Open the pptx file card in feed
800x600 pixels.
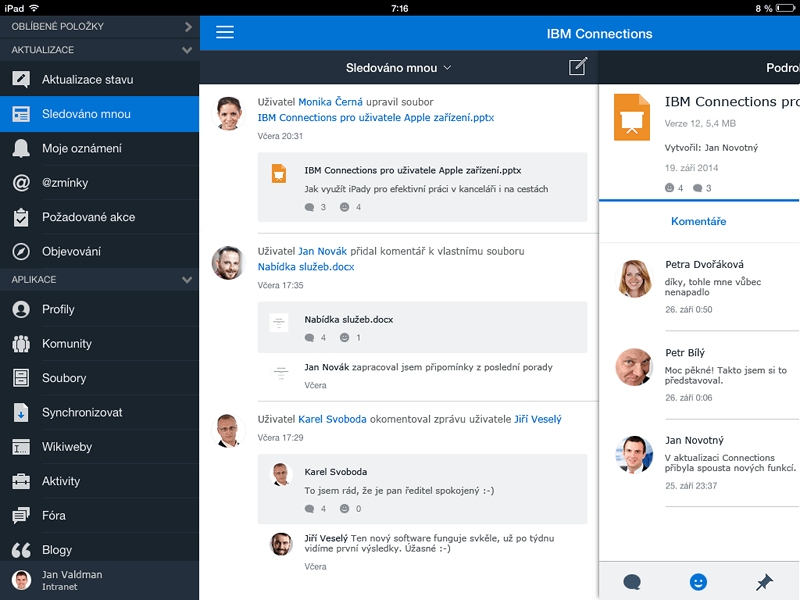[422, 187]
